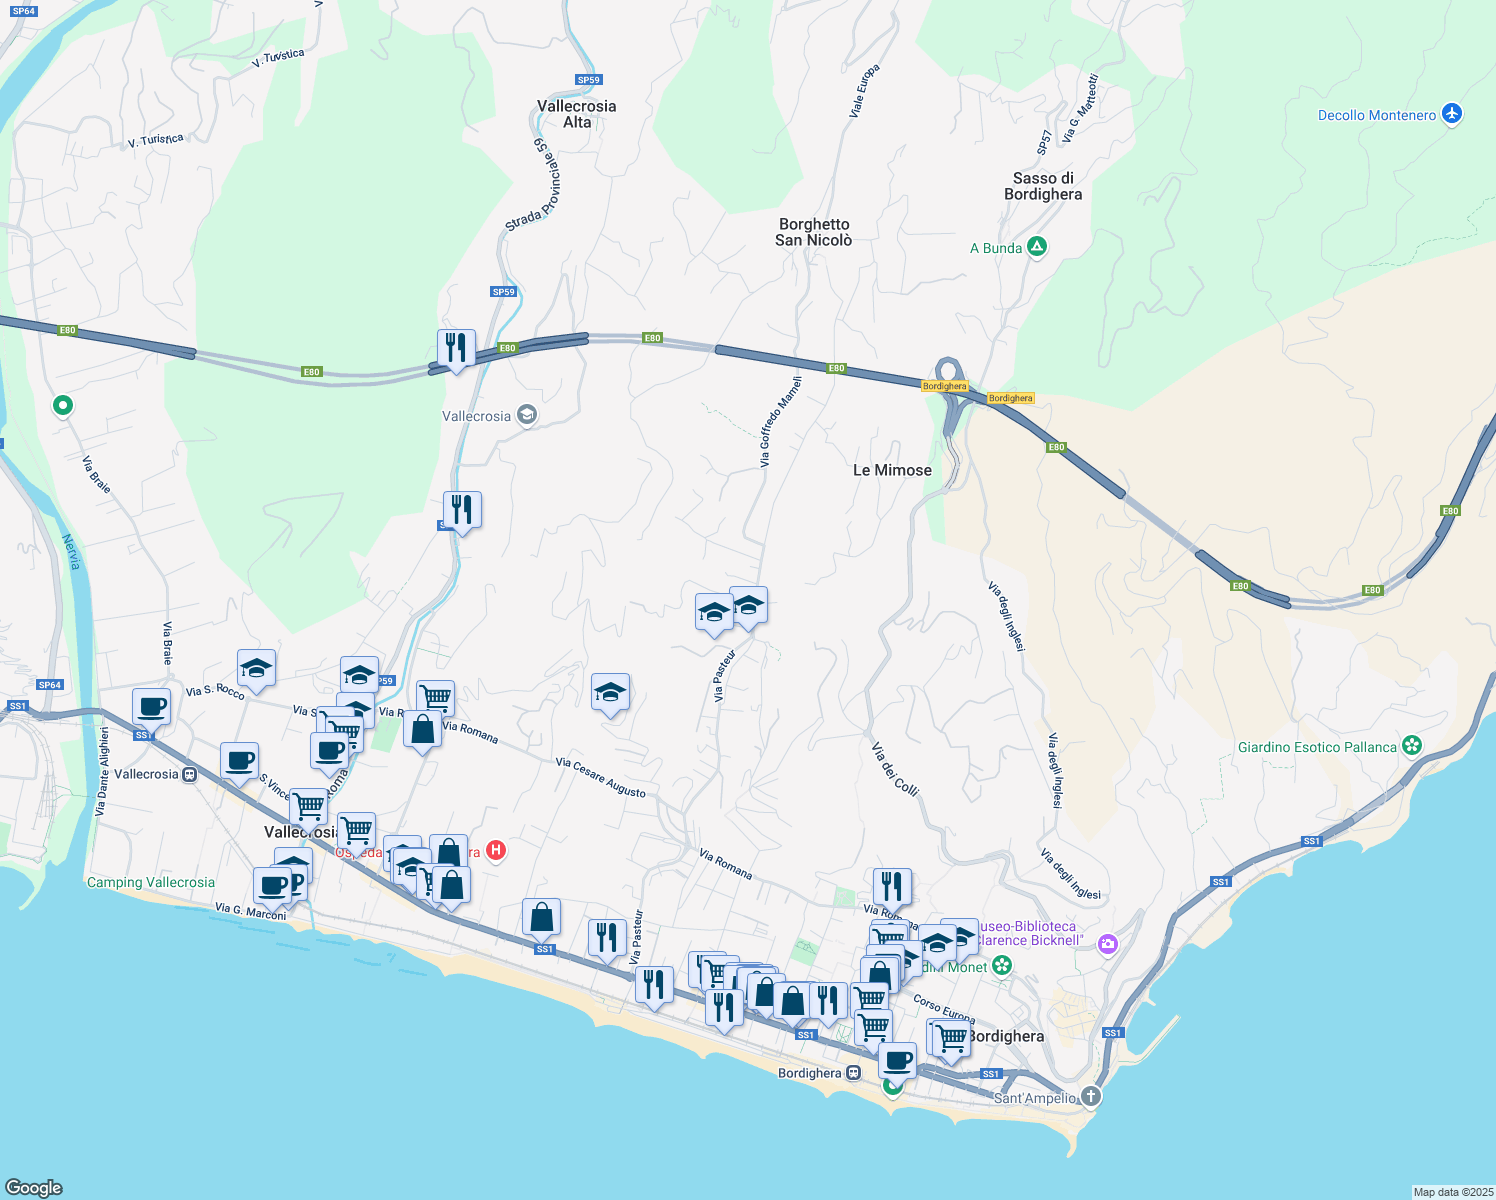The height and width of the screenshot is (1200, 1496).
Task: Click the Bordighera train station icon
Action: pos(853,1073)
